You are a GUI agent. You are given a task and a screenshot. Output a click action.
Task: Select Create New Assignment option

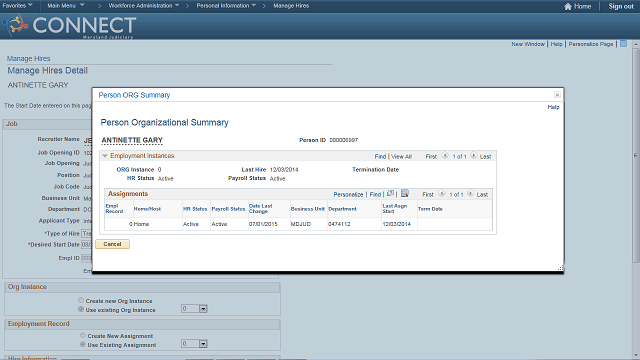pyautogui.click(x=83, y=336)
